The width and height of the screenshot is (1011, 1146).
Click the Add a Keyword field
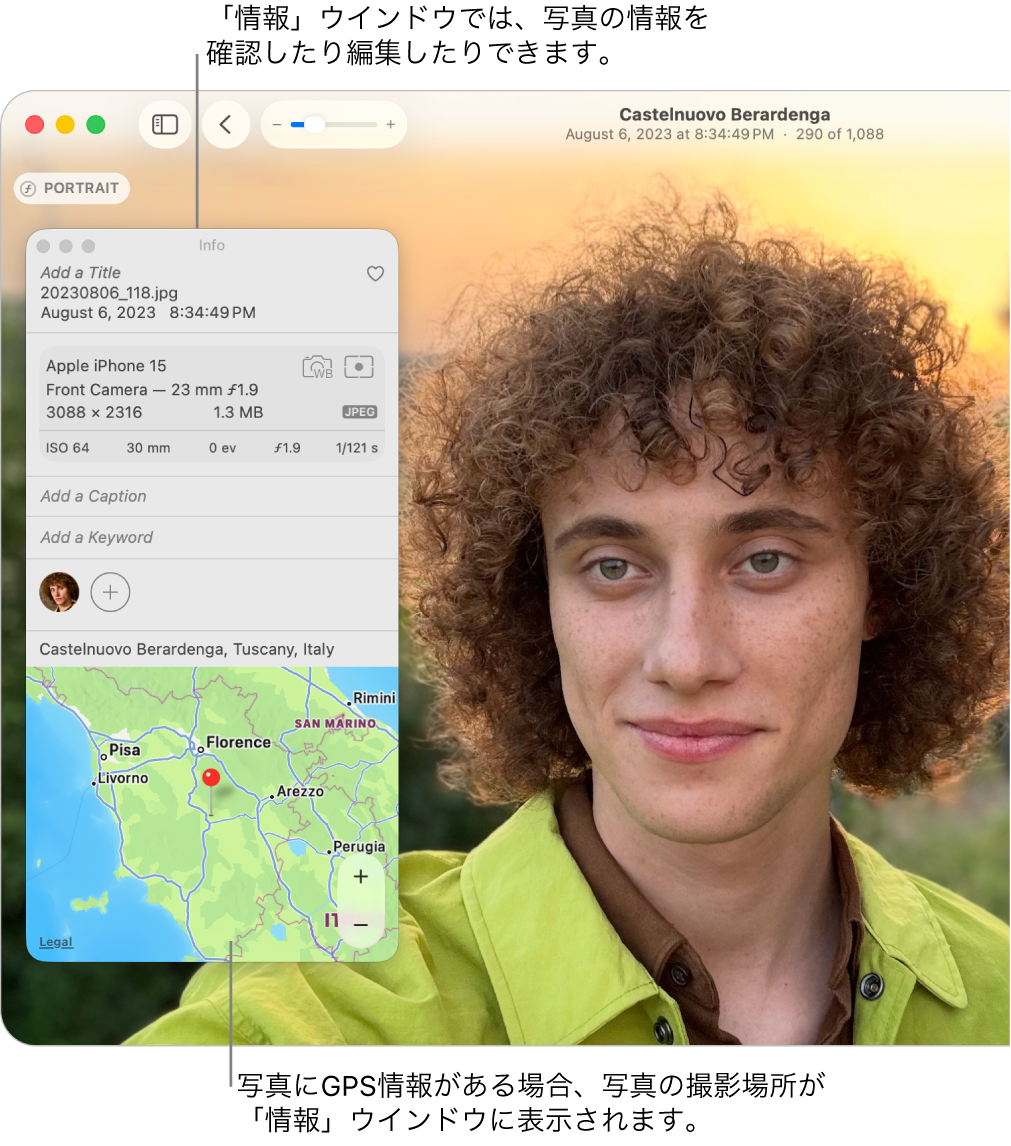[95, 537]
